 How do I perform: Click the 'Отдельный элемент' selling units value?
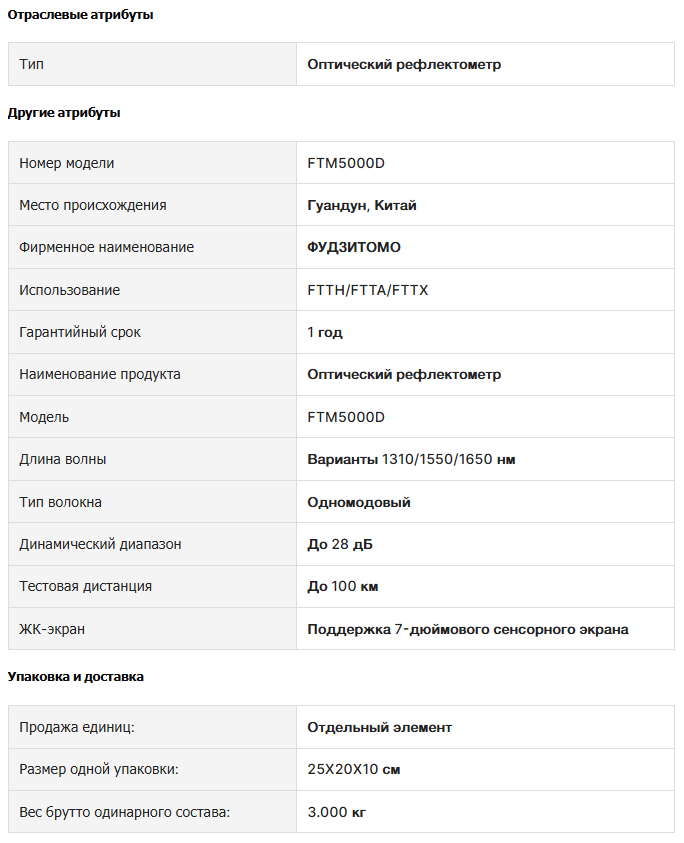point(379,727)
